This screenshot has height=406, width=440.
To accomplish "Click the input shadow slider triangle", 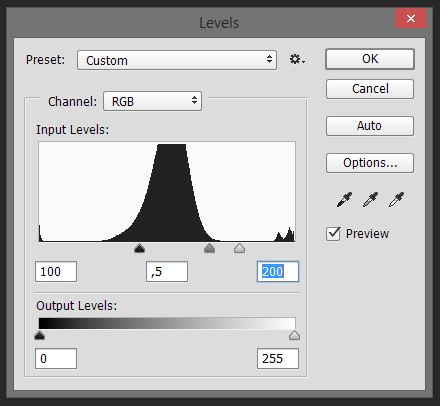I will pos(139,248).
